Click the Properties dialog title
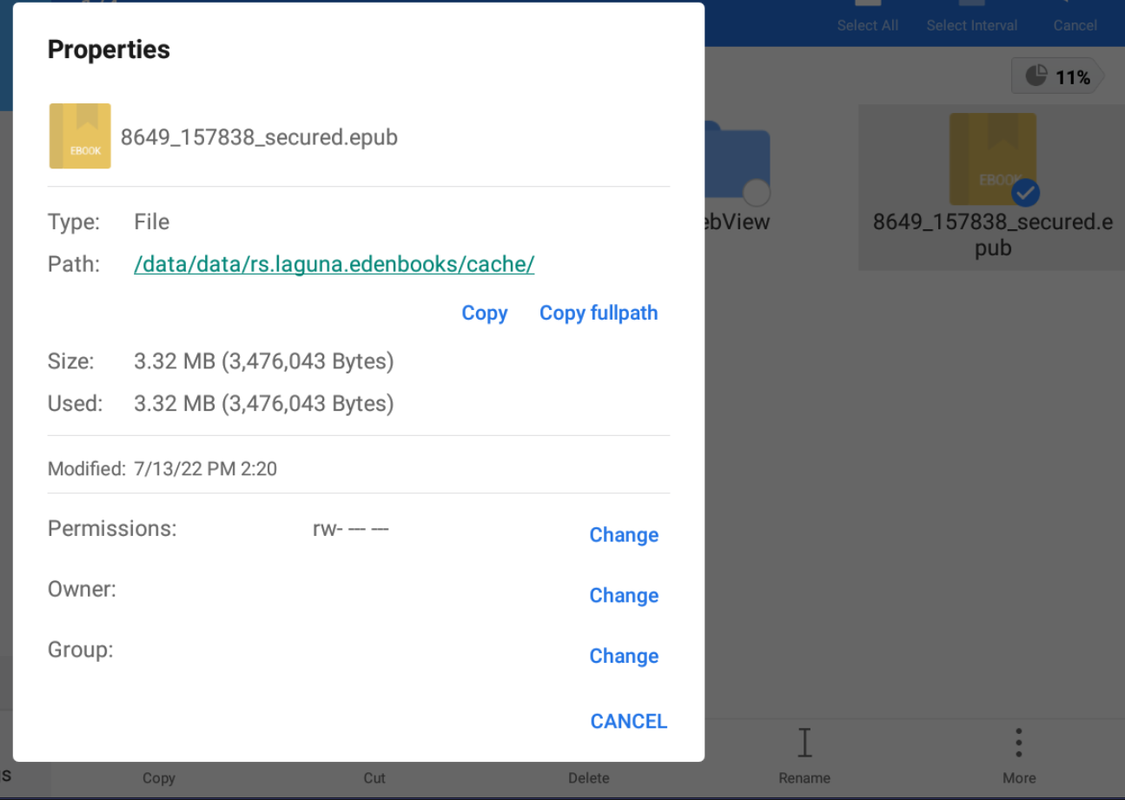This screenshot has width=1125, height=800. 108,50
